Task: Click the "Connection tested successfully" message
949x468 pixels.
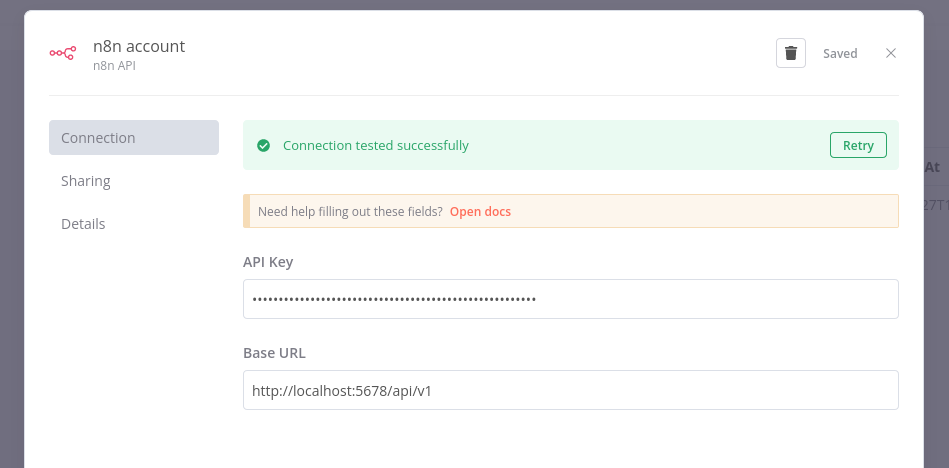Action: (x=376, y=145)
